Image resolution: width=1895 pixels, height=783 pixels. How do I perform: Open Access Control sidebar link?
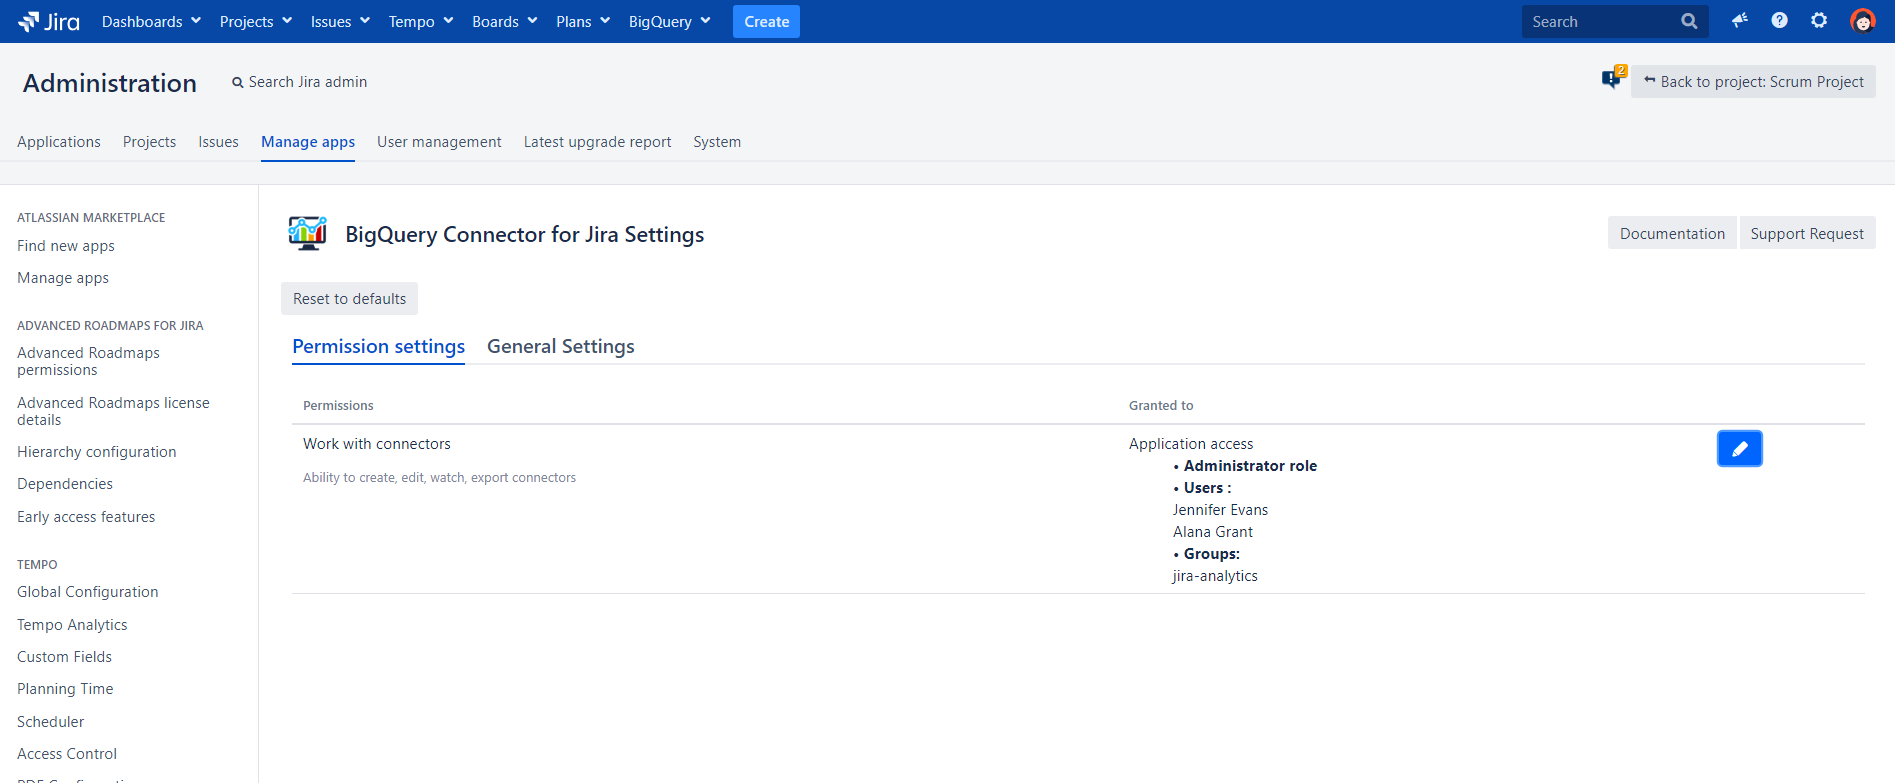tap(67, 754)
